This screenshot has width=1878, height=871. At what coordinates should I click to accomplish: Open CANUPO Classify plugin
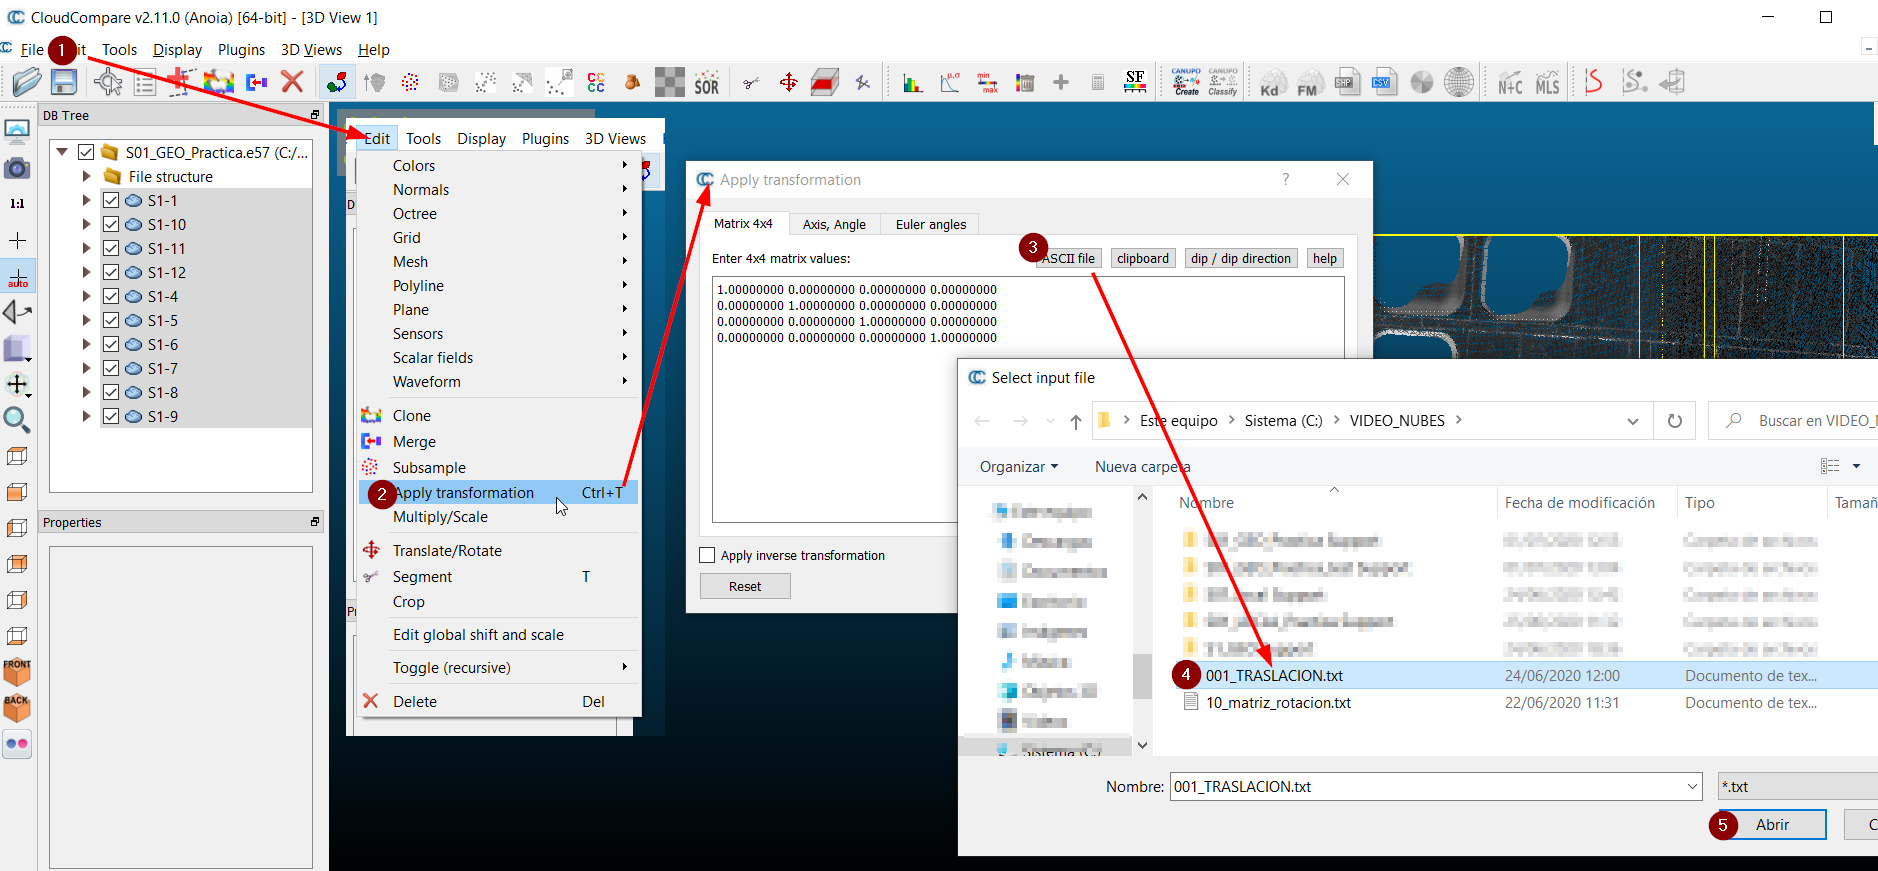coord(1223,82)
